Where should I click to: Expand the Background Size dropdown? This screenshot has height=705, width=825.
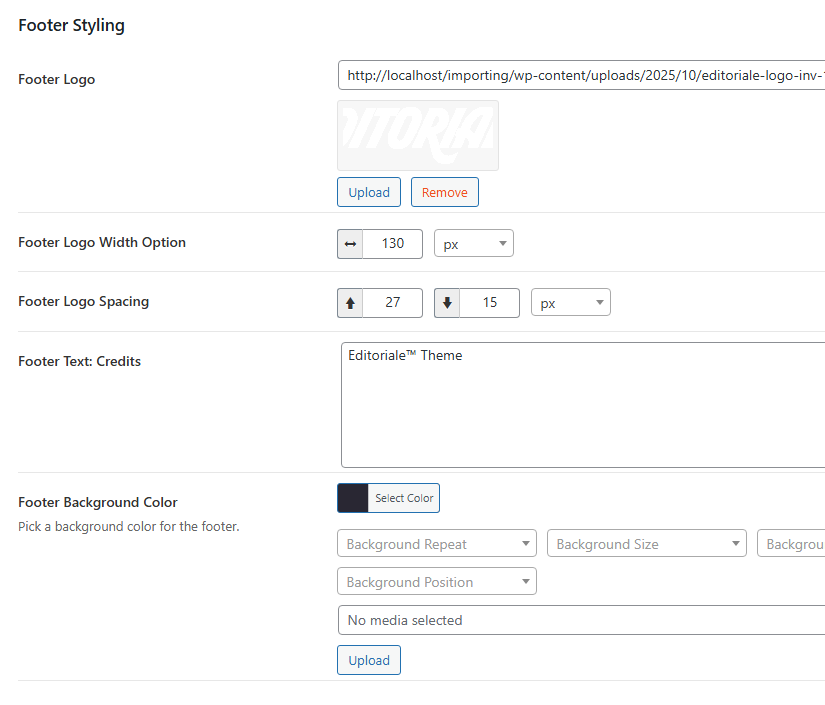646,544
